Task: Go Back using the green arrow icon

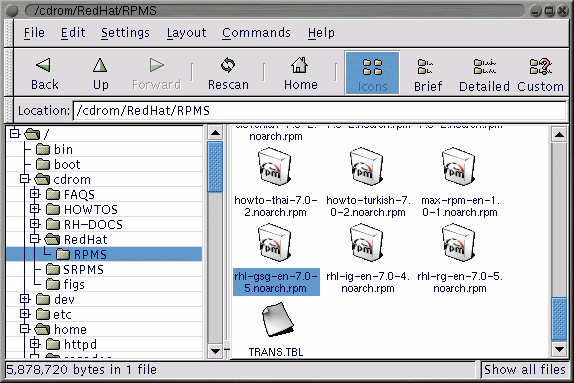Action: (x=44, y=66)
